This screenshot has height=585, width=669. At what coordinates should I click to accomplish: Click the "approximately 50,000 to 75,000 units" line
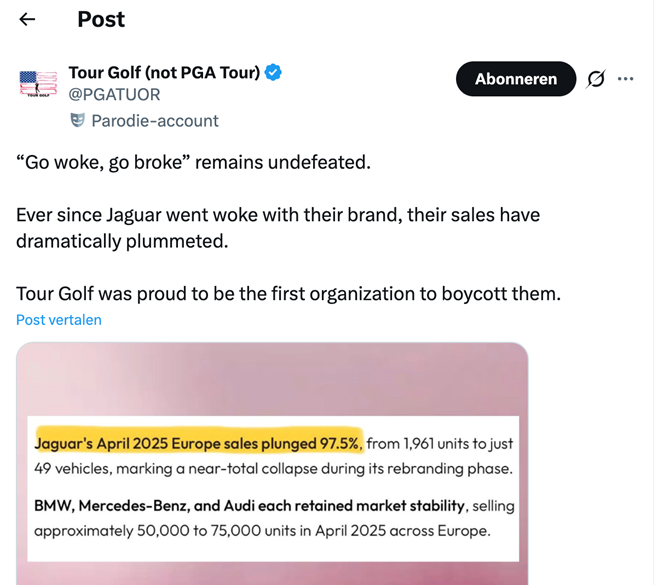[x=262, y=530]
